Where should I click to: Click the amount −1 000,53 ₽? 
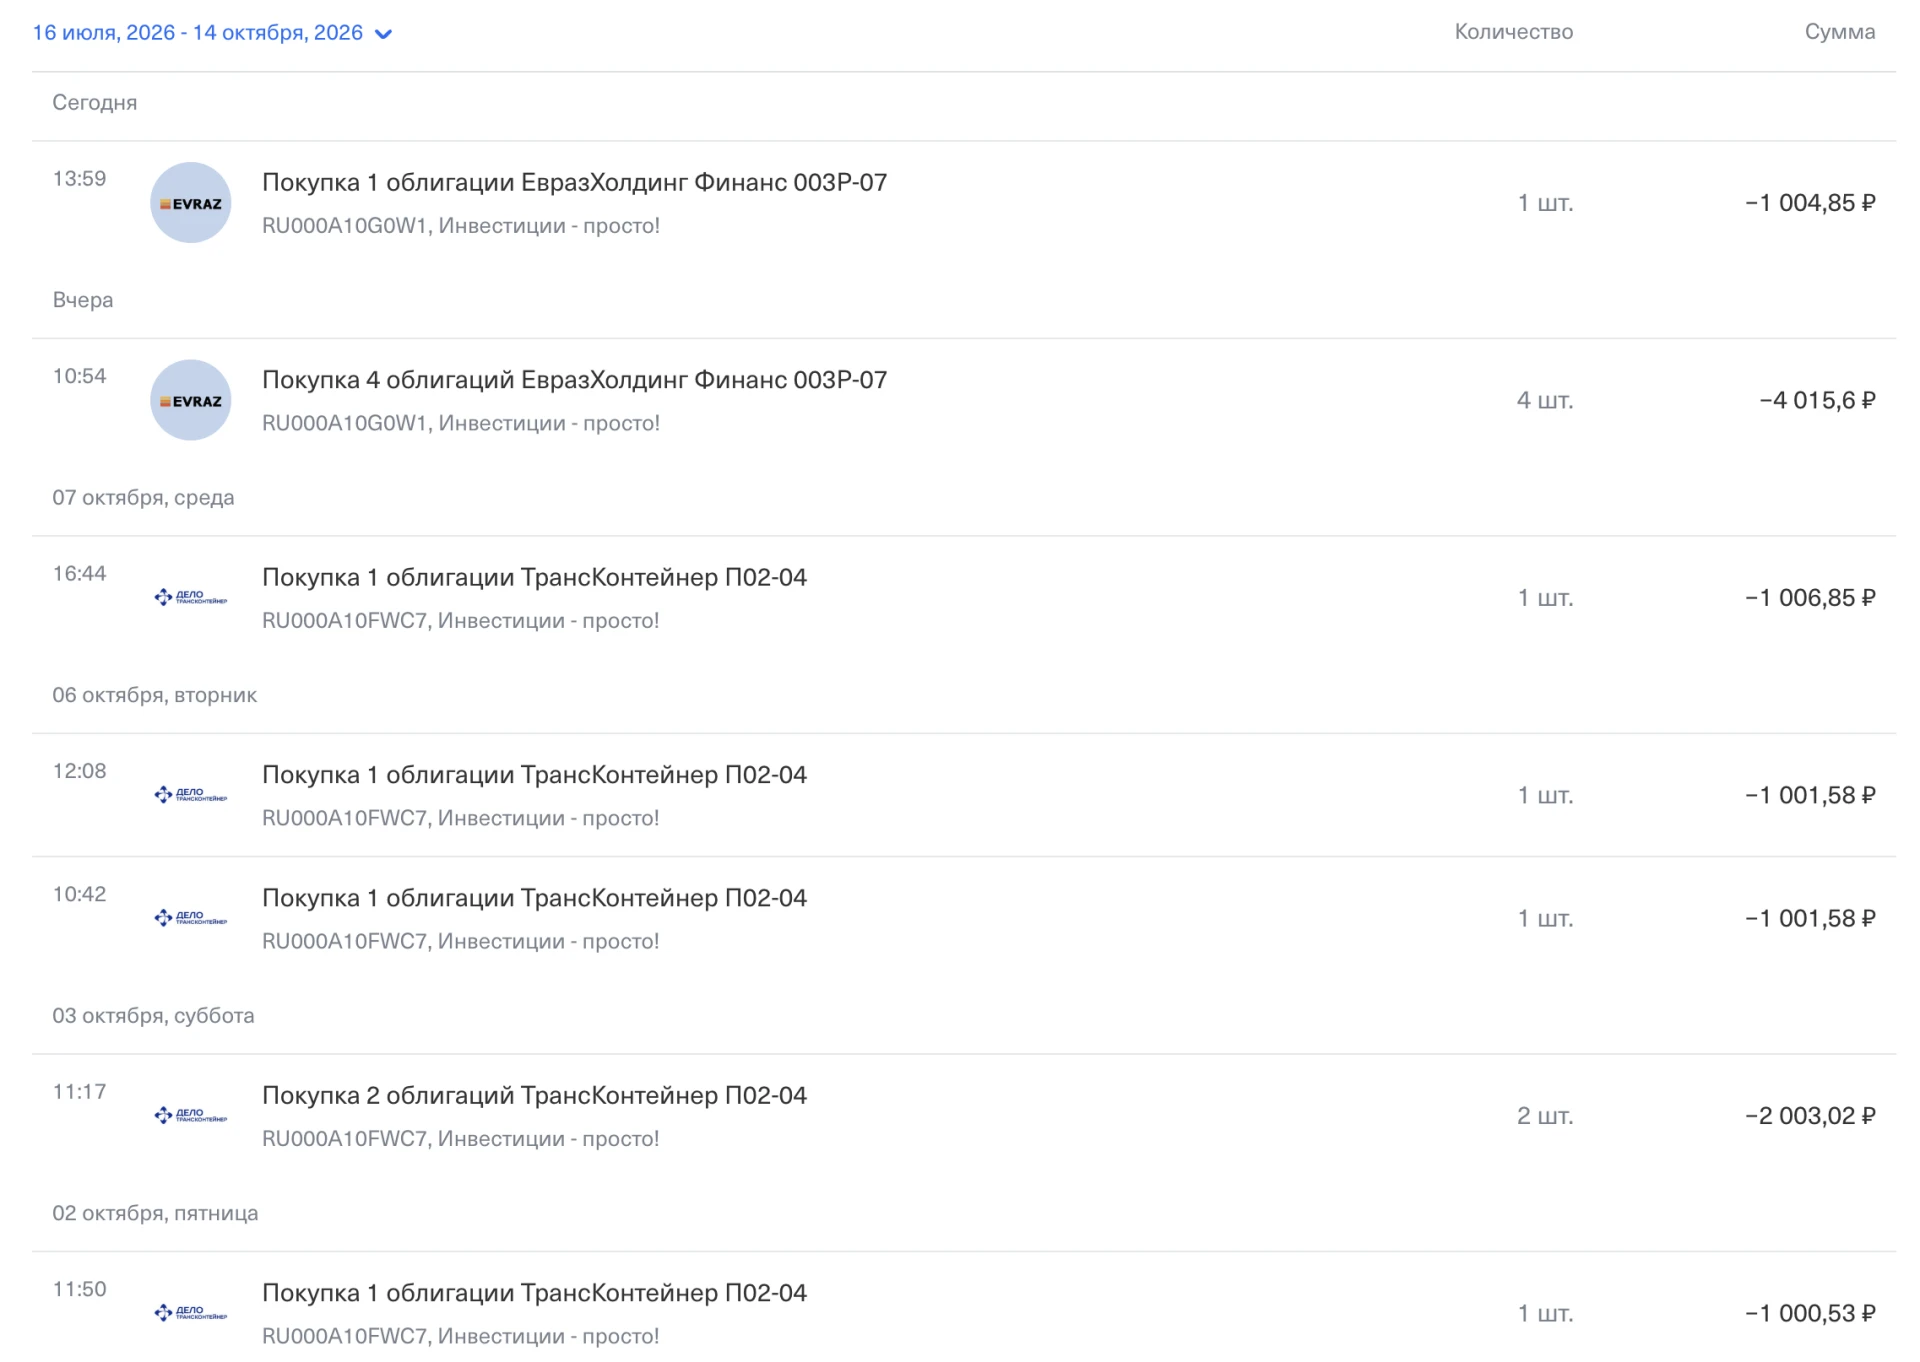[1810, 1313]
